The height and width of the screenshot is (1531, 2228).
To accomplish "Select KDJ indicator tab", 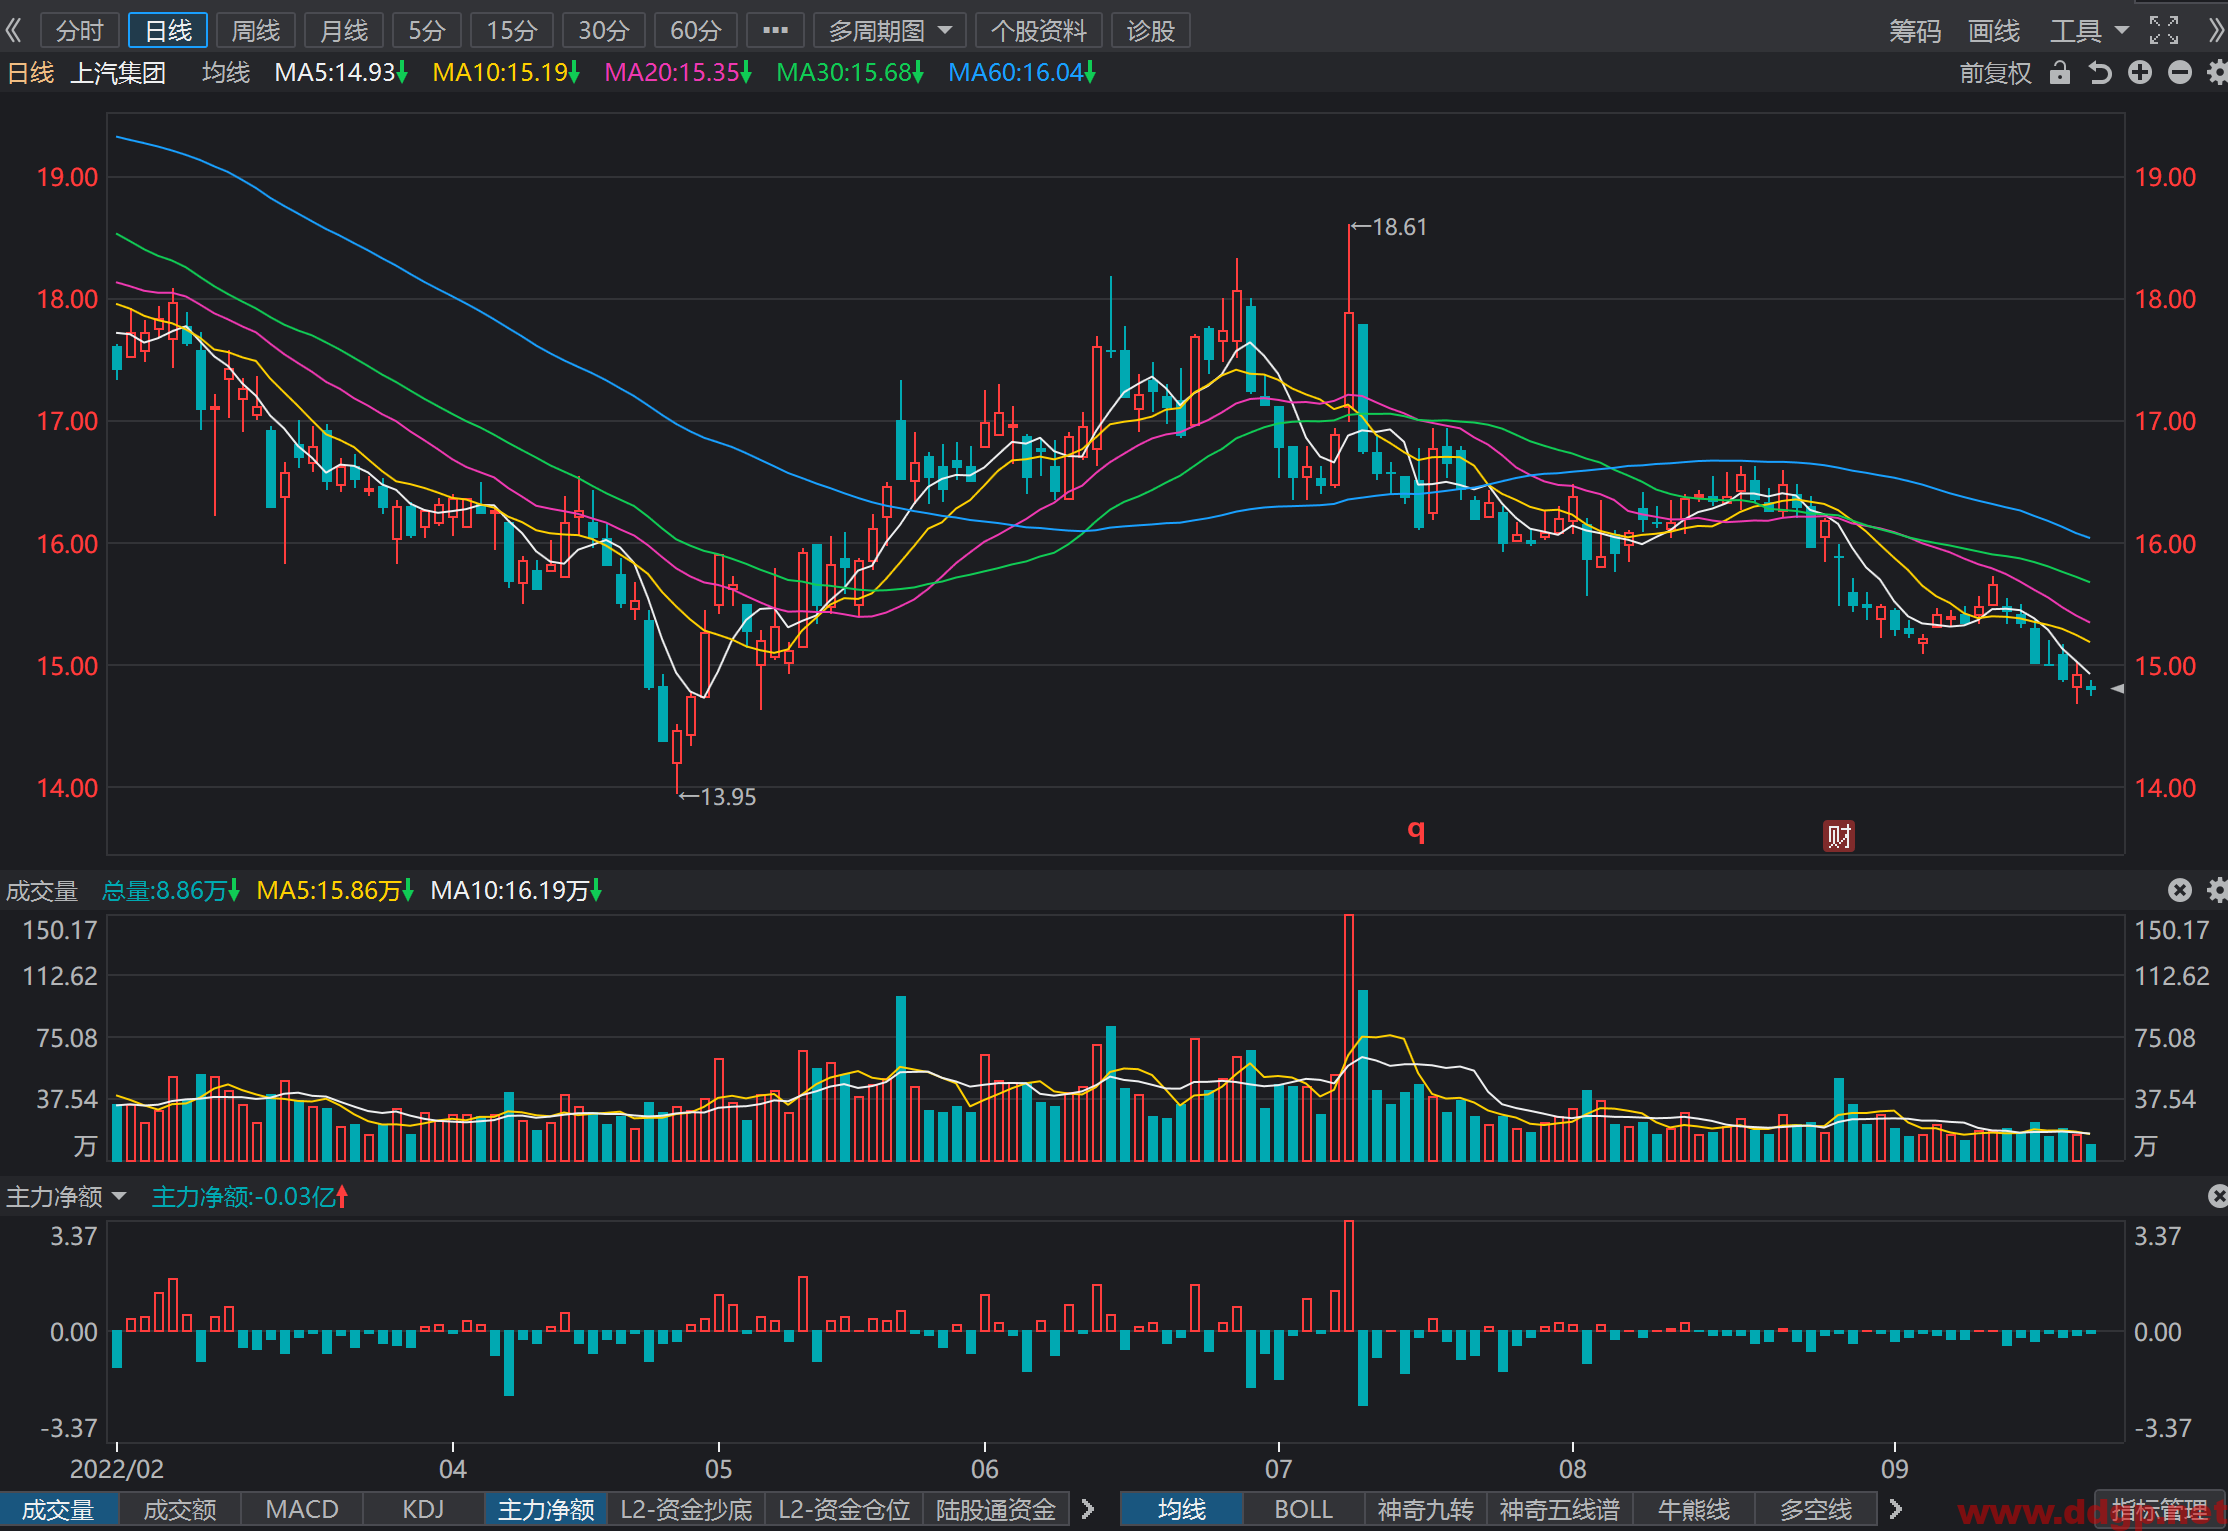I will [423, 1509].
